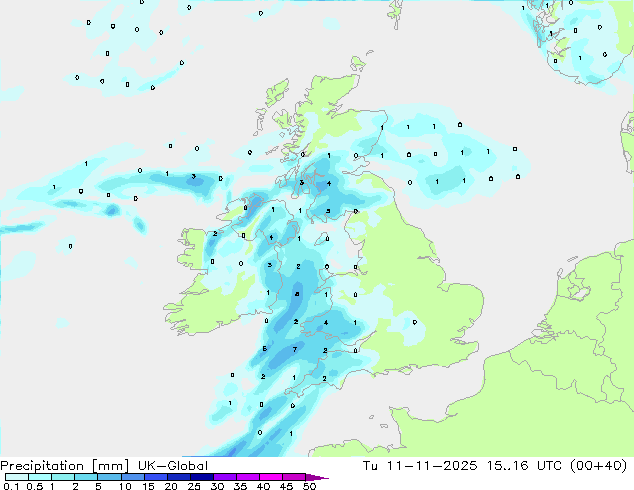Click the legend label '45'
634x490 pixels.
[286, 486]
